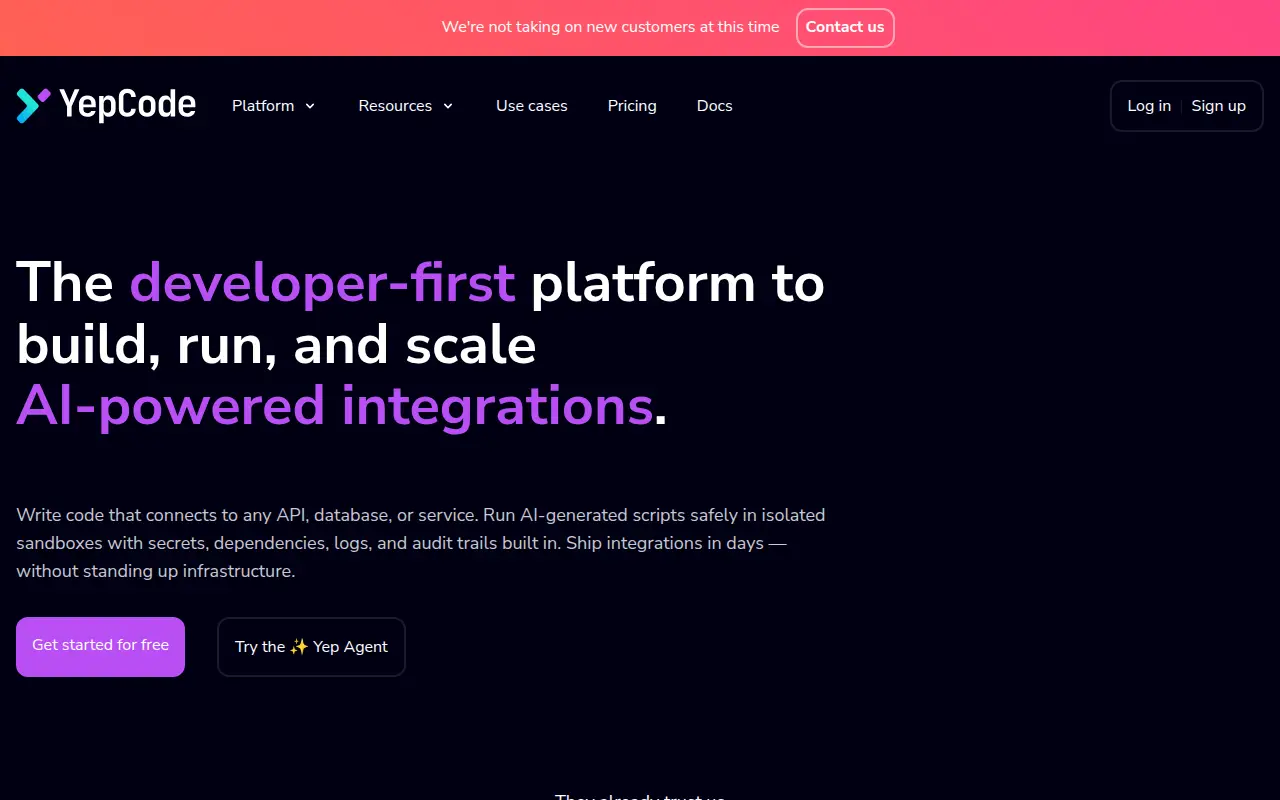Click the 'AI-powered integrations' headline text
Image resolution: width=1280 pixels, height=800 pixels.
click(x=335, y=406)
